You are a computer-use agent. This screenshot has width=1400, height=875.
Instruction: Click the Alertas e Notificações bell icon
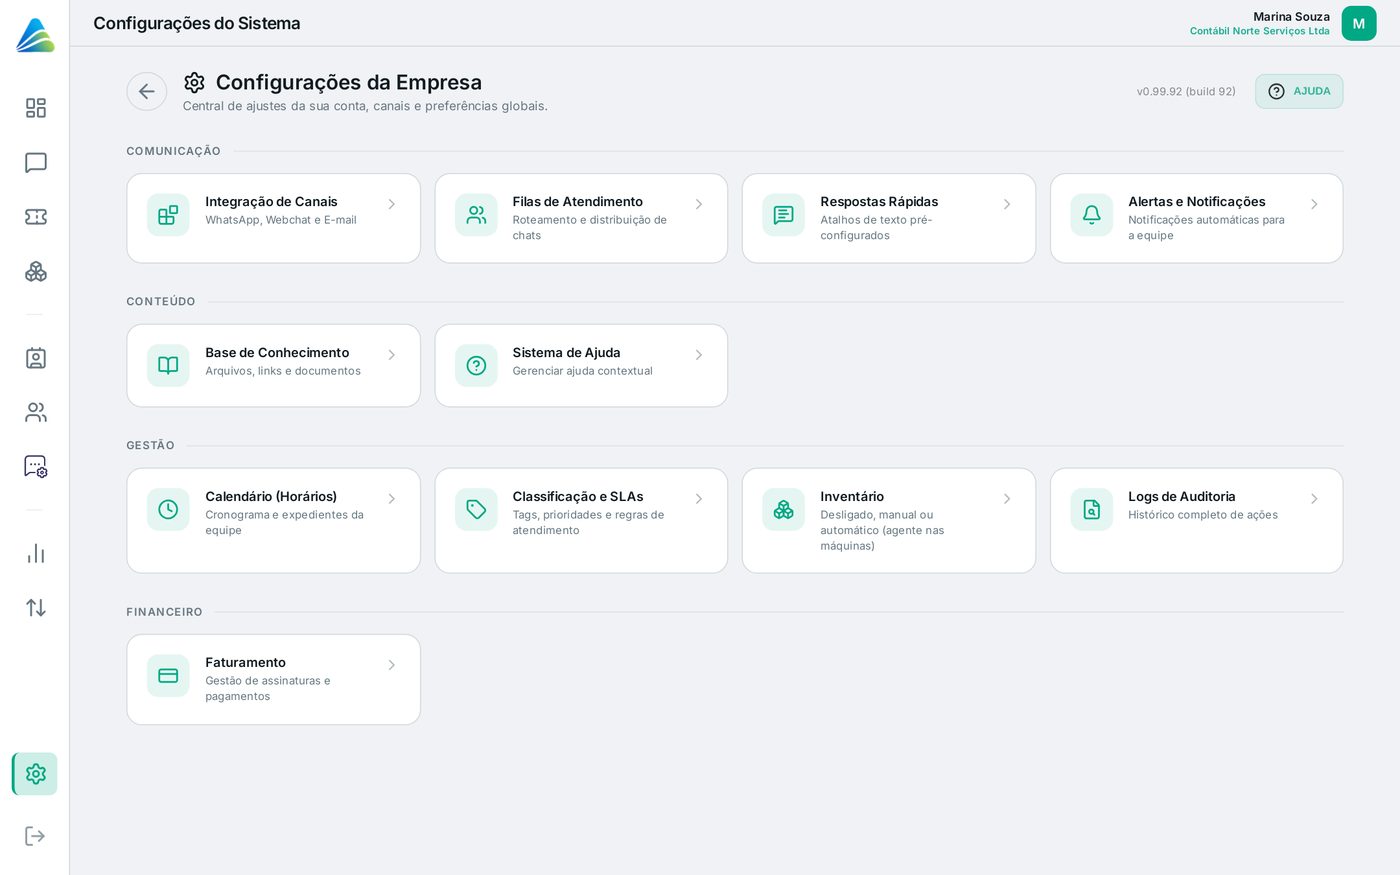[x=1092, y=215]
